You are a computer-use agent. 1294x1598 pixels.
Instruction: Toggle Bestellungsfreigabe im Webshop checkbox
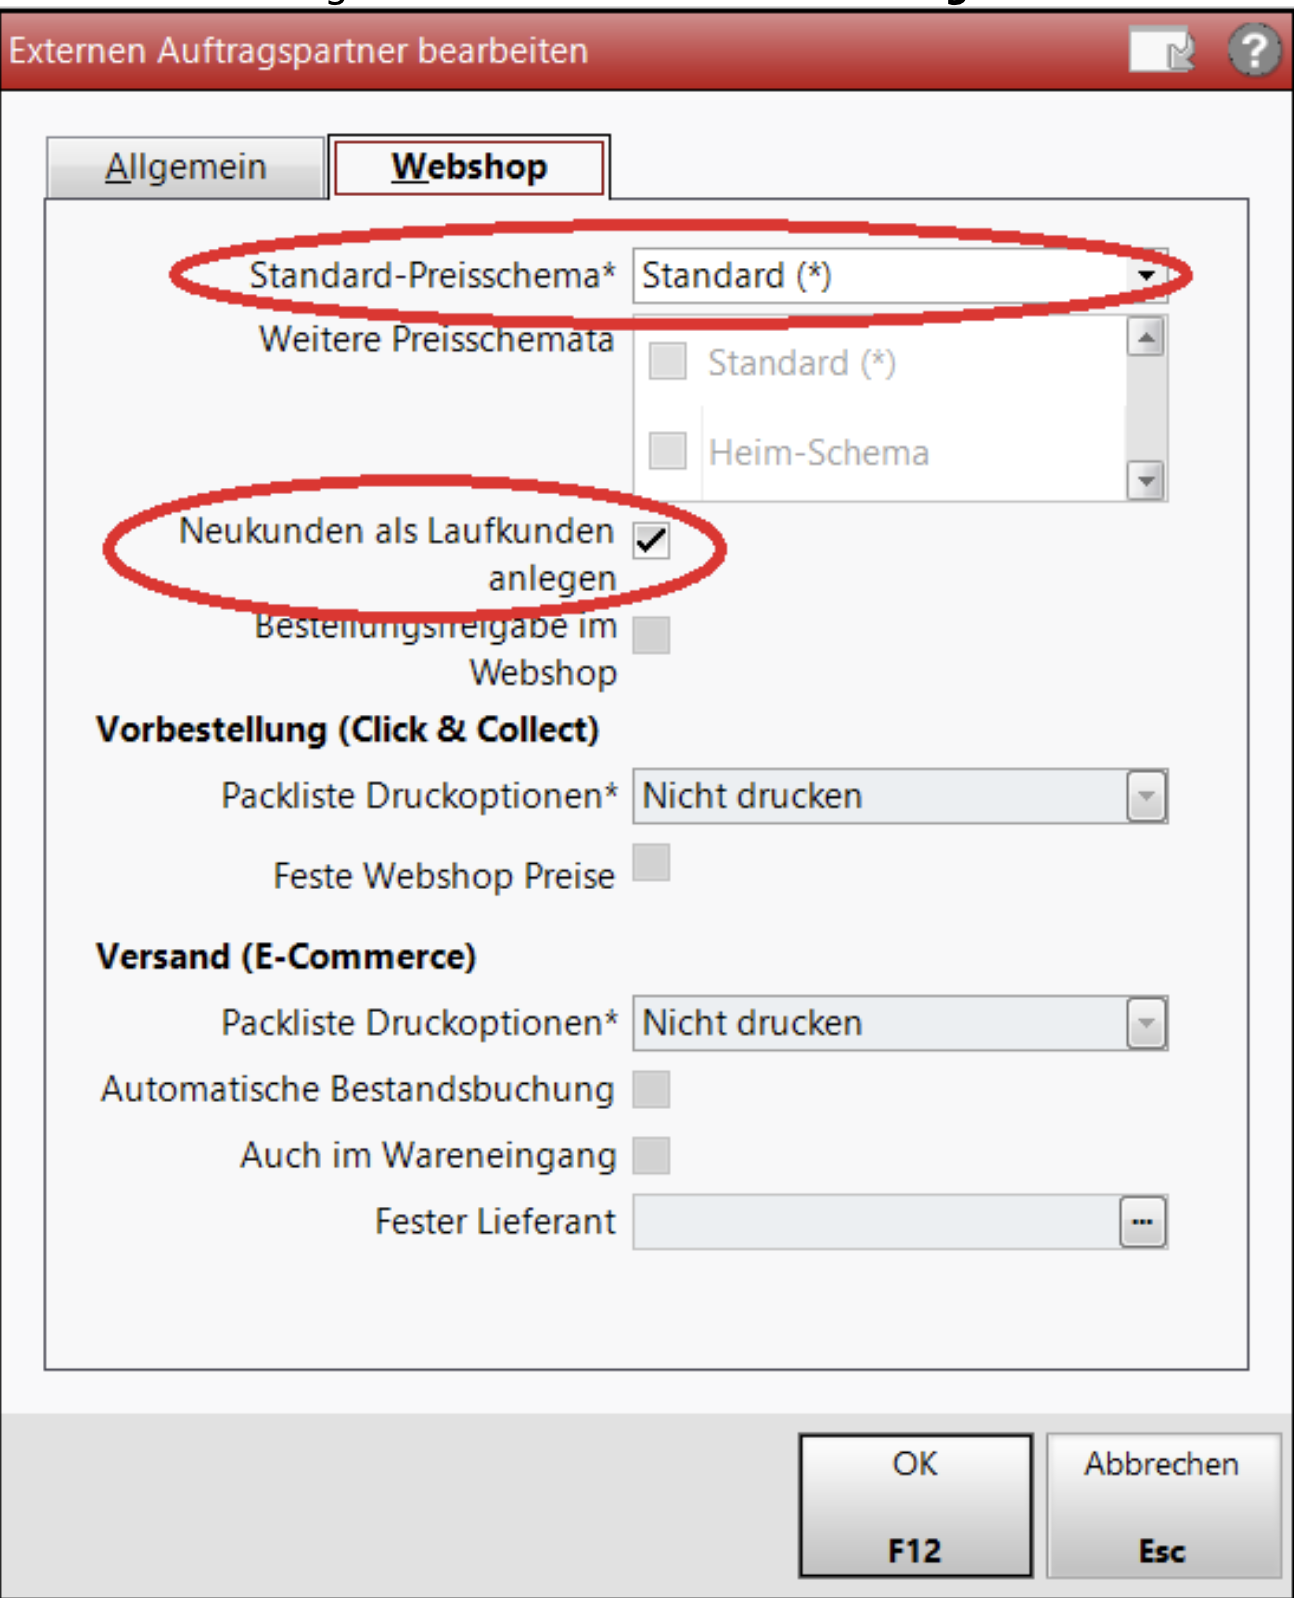[x=651, y=634]
